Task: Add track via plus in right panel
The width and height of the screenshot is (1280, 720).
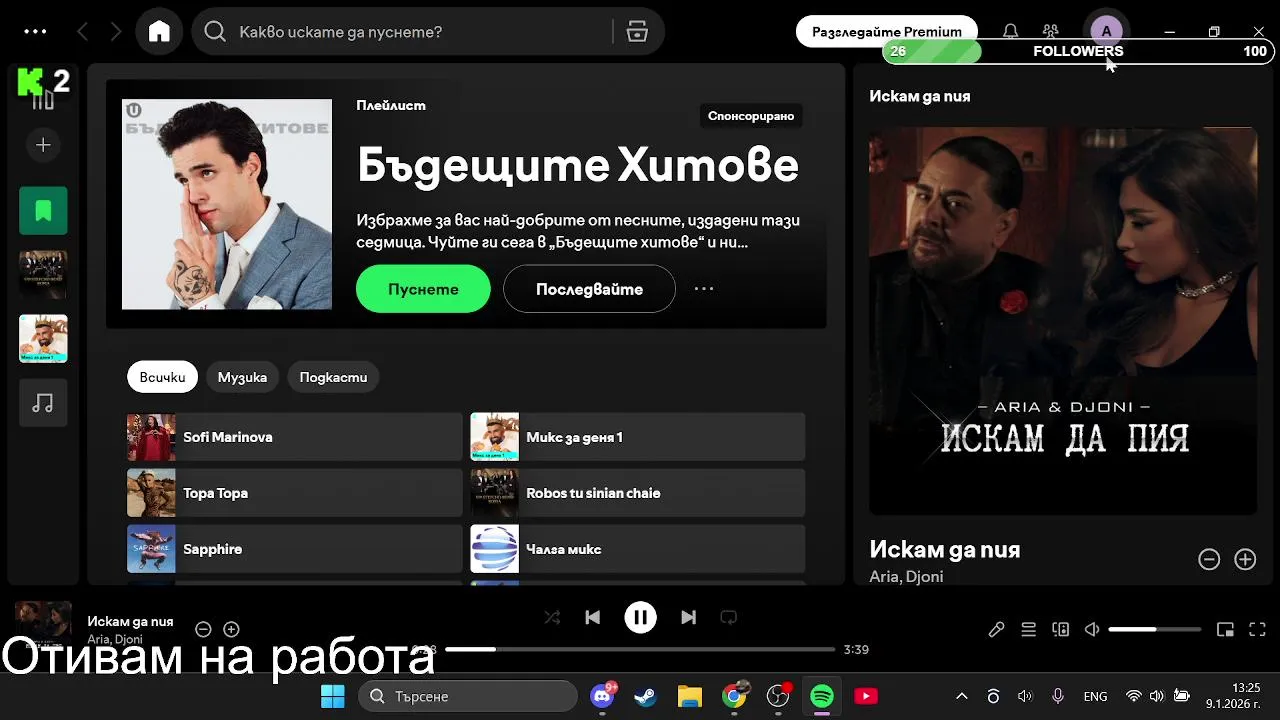Action: pyautogui.click(x=1245, y=560)
